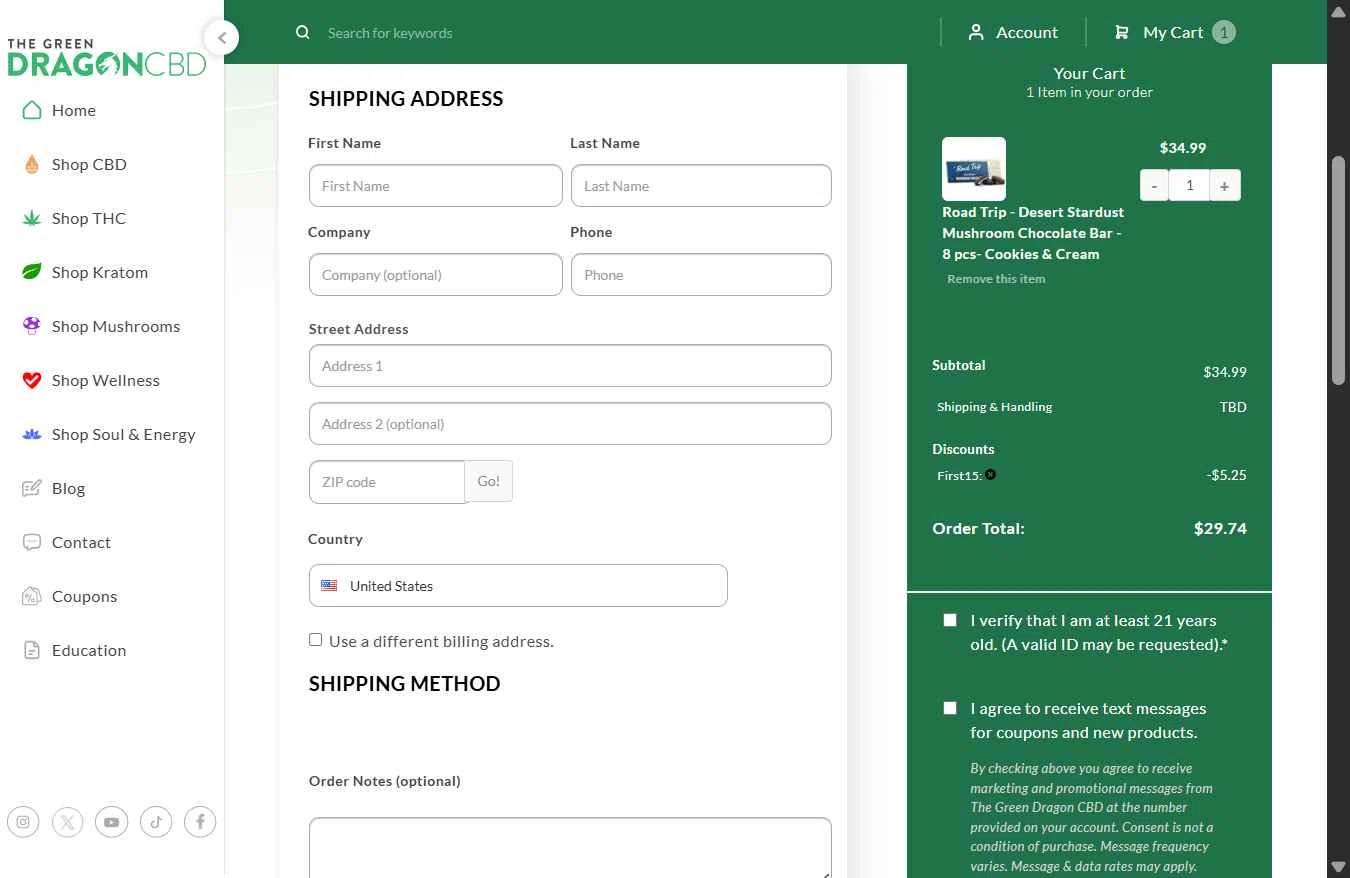Click the Go! button next to ZIP code
1350x878 pixels.
(488, 481)
